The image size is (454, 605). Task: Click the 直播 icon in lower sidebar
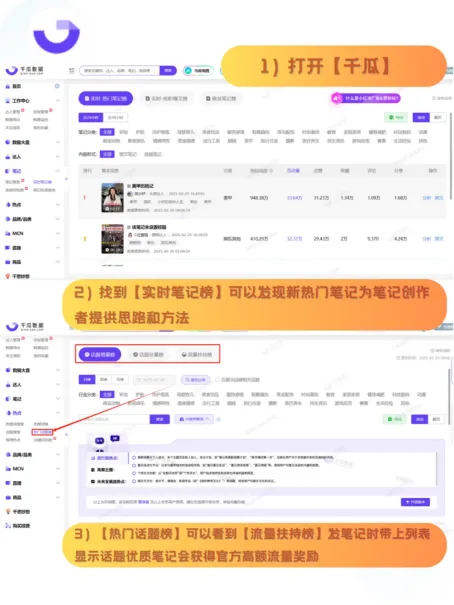[7, 483]
